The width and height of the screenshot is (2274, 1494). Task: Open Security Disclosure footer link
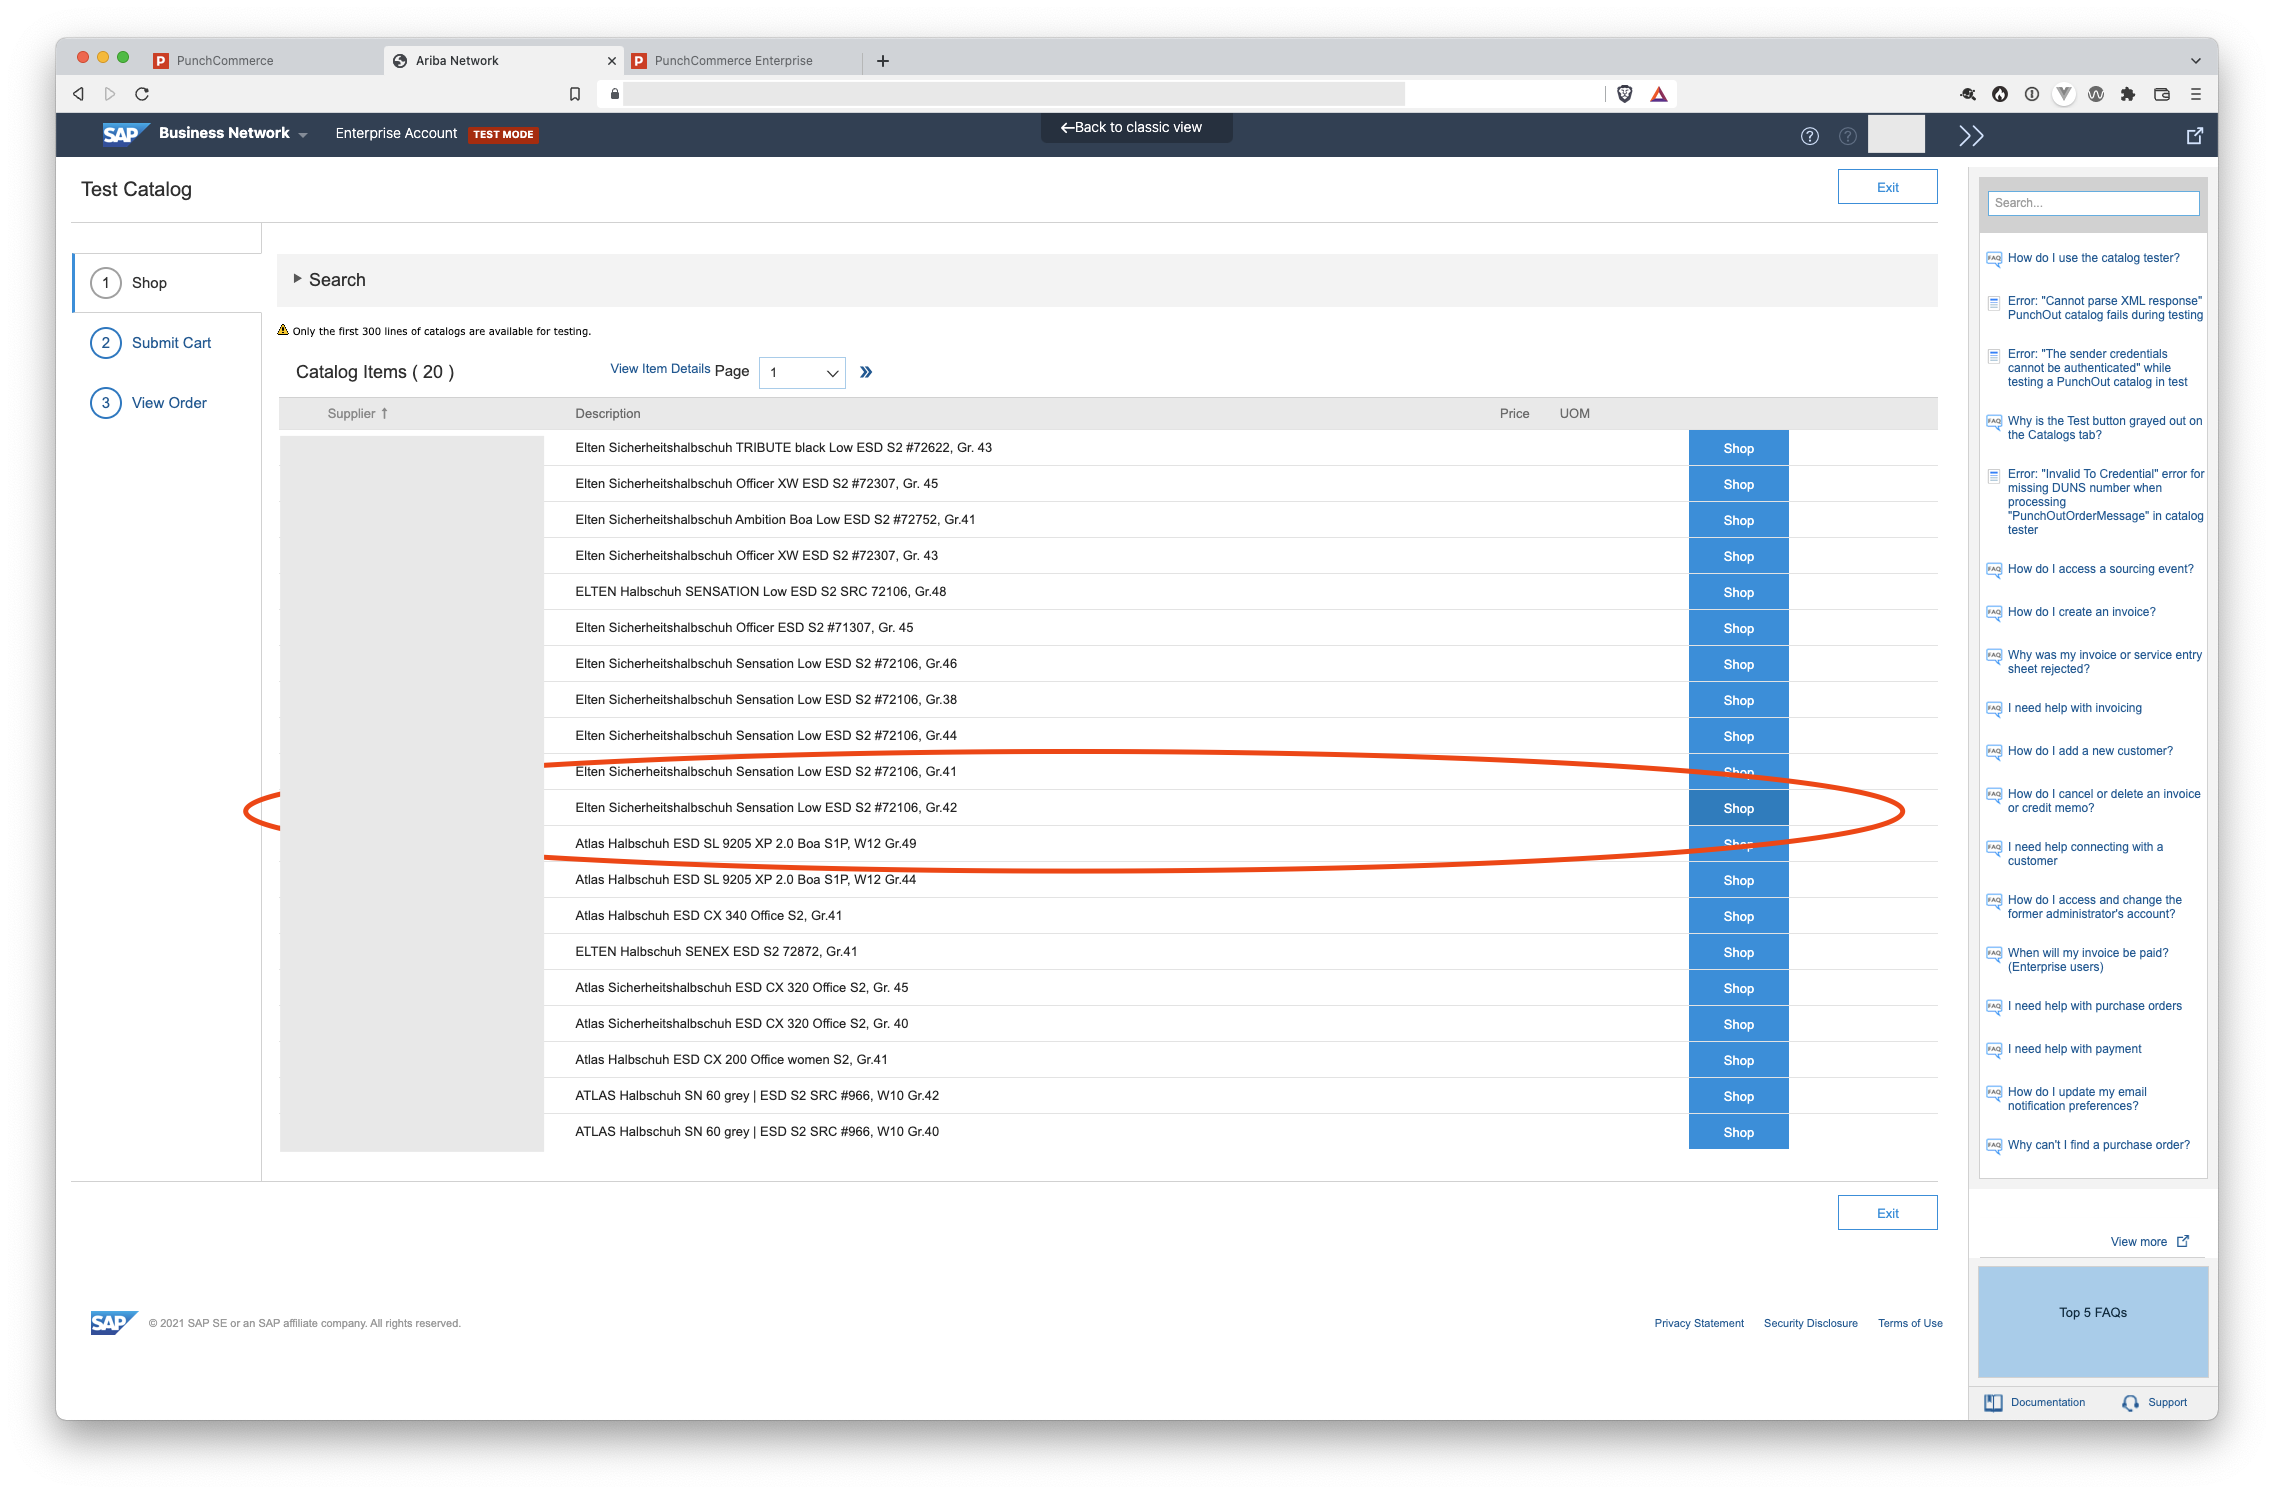click(x=1810, y=1323)
